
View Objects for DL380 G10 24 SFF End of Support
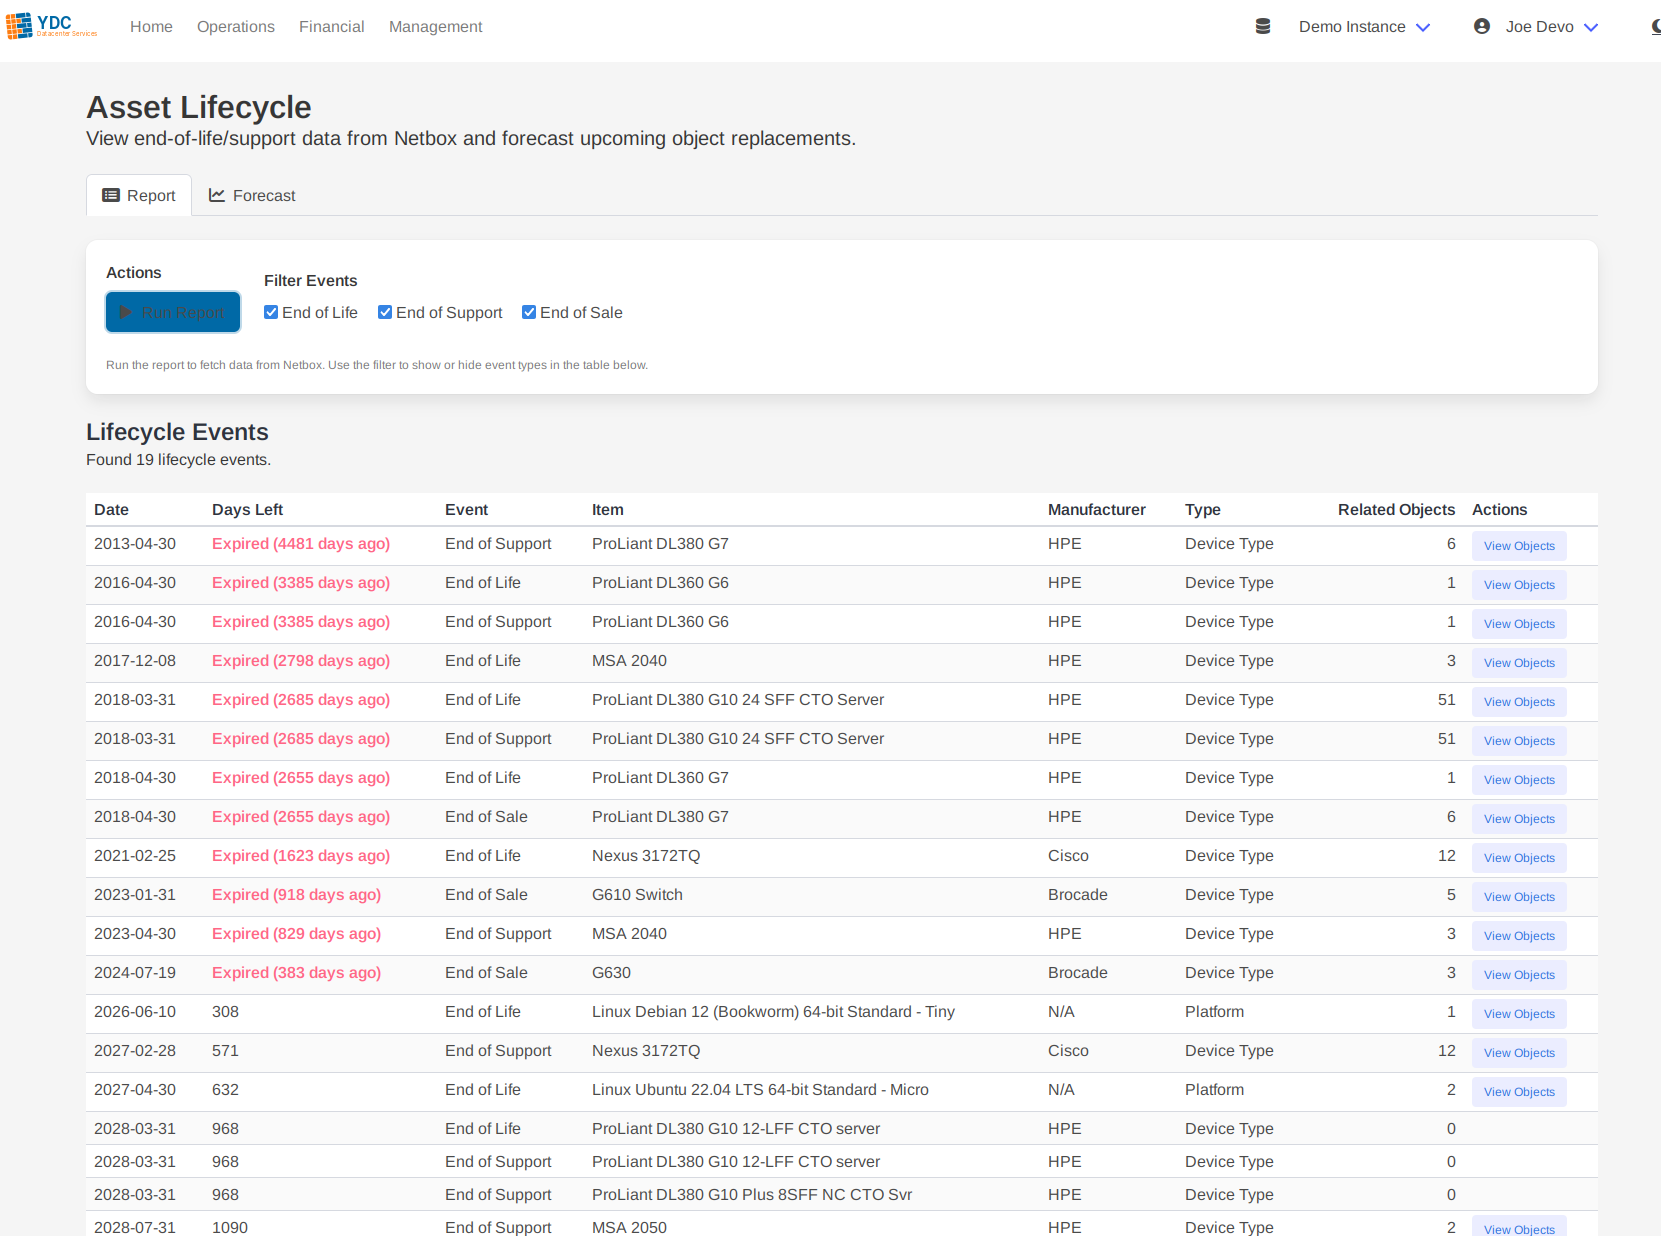[x=1519, y=741]
